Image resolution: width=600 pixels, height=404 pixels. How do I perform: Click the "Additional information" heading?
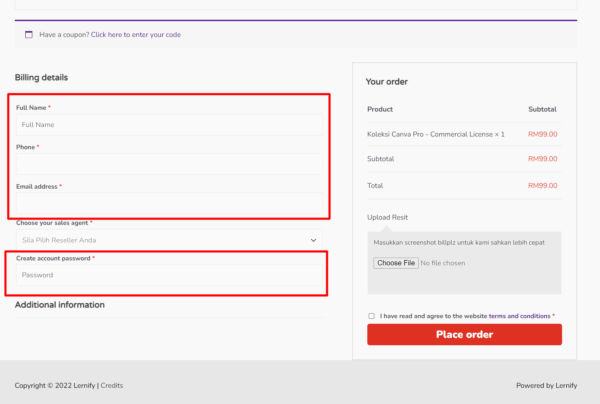[x=59, y=305]
